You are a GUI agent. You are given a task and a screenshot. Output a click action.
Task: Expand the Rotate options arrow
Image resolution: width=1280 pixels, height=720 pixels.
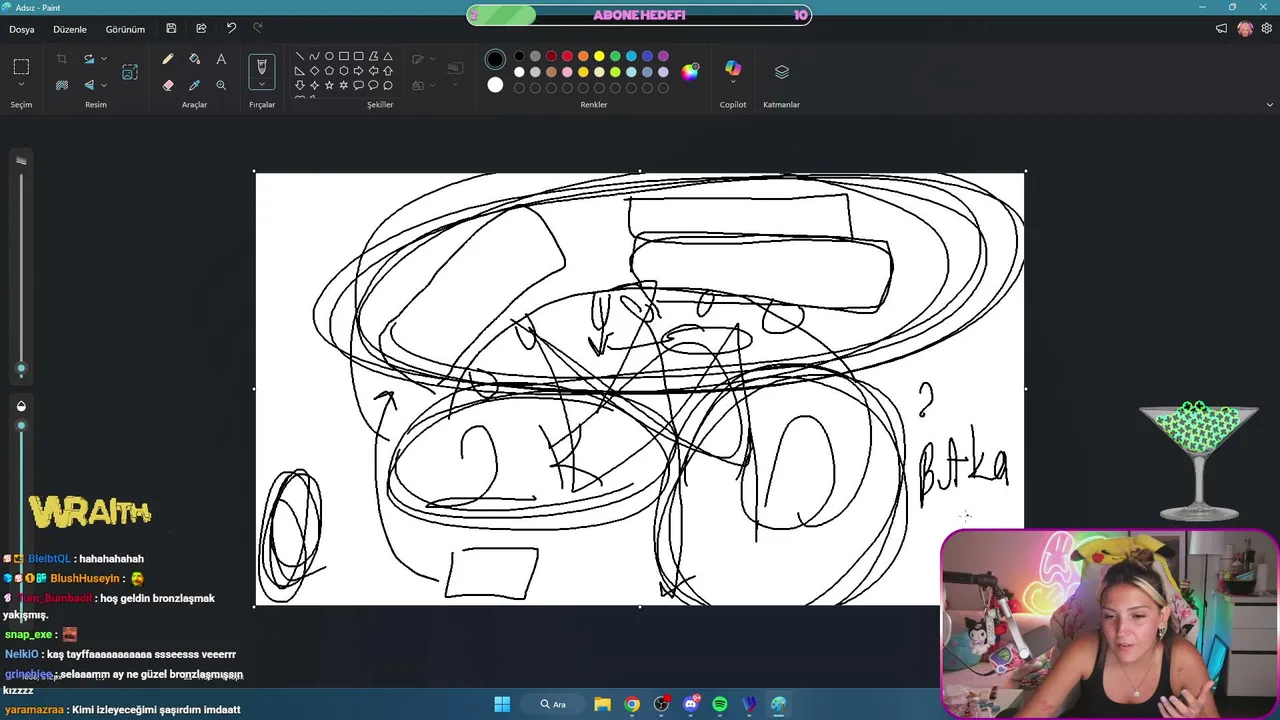tap(104, 60)
